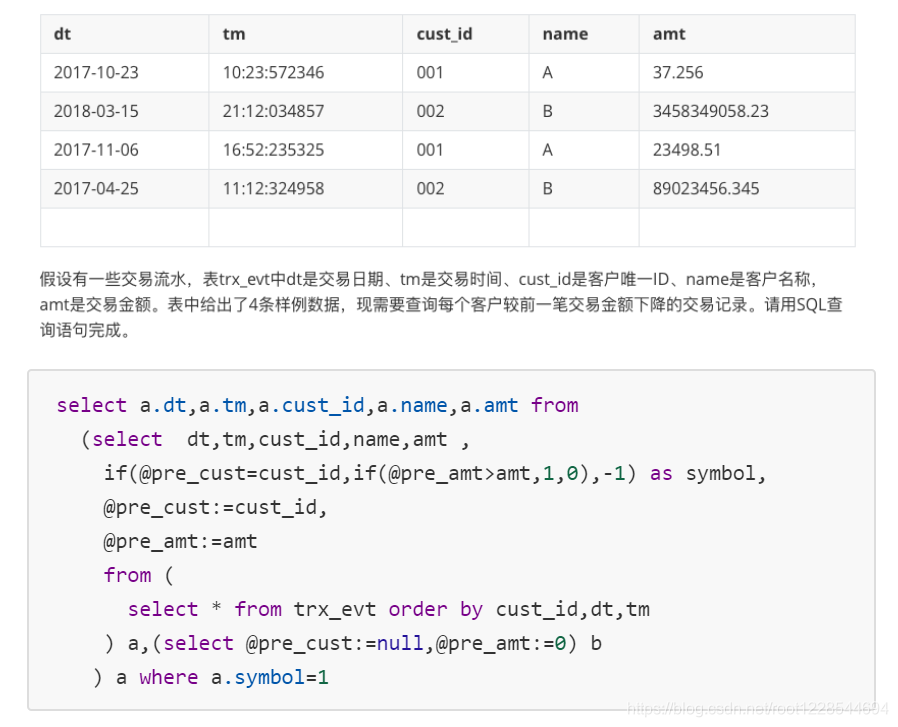Click code line 'from ('
This screenshot has height=727, width=898.
(x=138, y=575)
